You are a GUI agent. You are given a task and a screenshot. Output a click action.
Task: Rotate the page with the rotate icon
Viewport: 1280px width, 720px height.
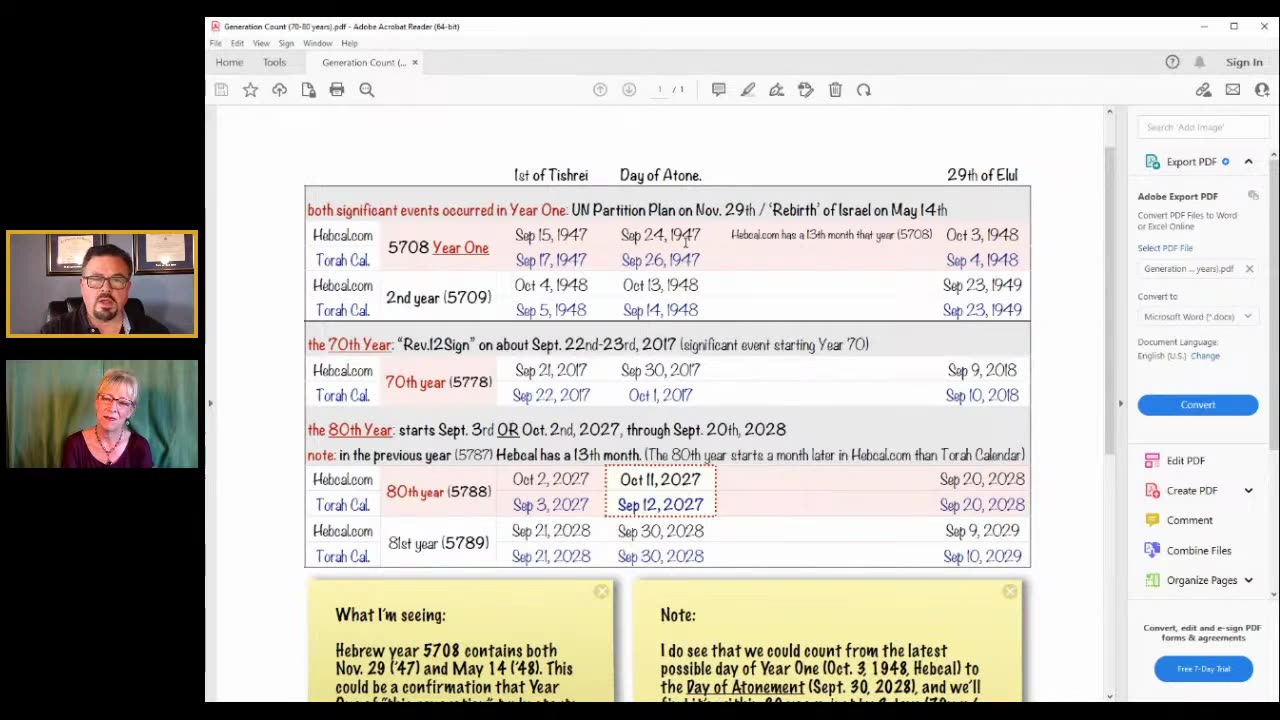(x=864, y=90)
